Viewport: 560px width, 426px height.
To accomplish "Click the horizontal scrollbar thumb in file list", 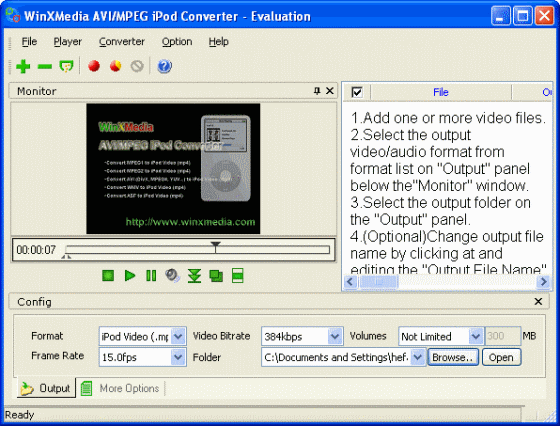I will tap(378, 282).
